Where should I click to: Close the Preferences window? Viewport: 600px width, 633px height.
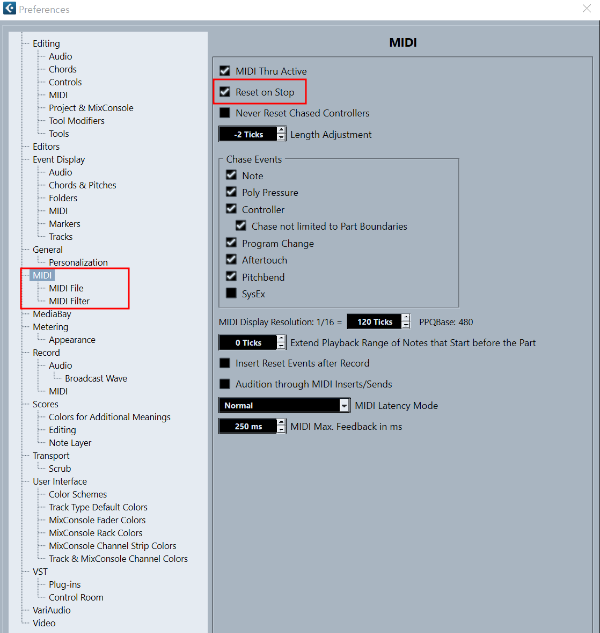587,8
